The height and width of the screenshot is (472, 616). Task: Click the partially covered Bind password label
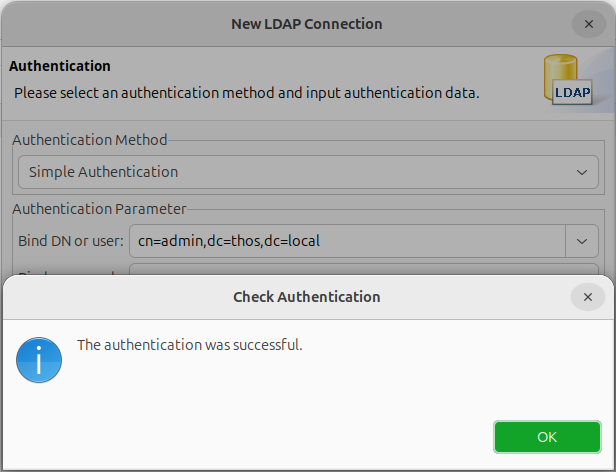tap(67, 273)
